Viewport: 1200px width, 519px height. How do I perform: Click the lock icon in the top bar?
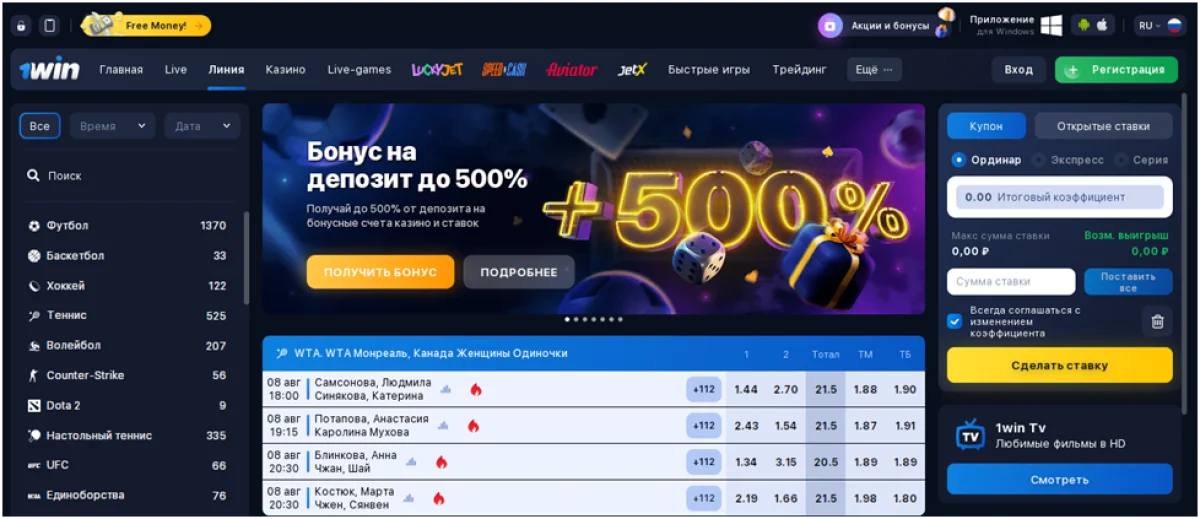[x=21, y=25]
